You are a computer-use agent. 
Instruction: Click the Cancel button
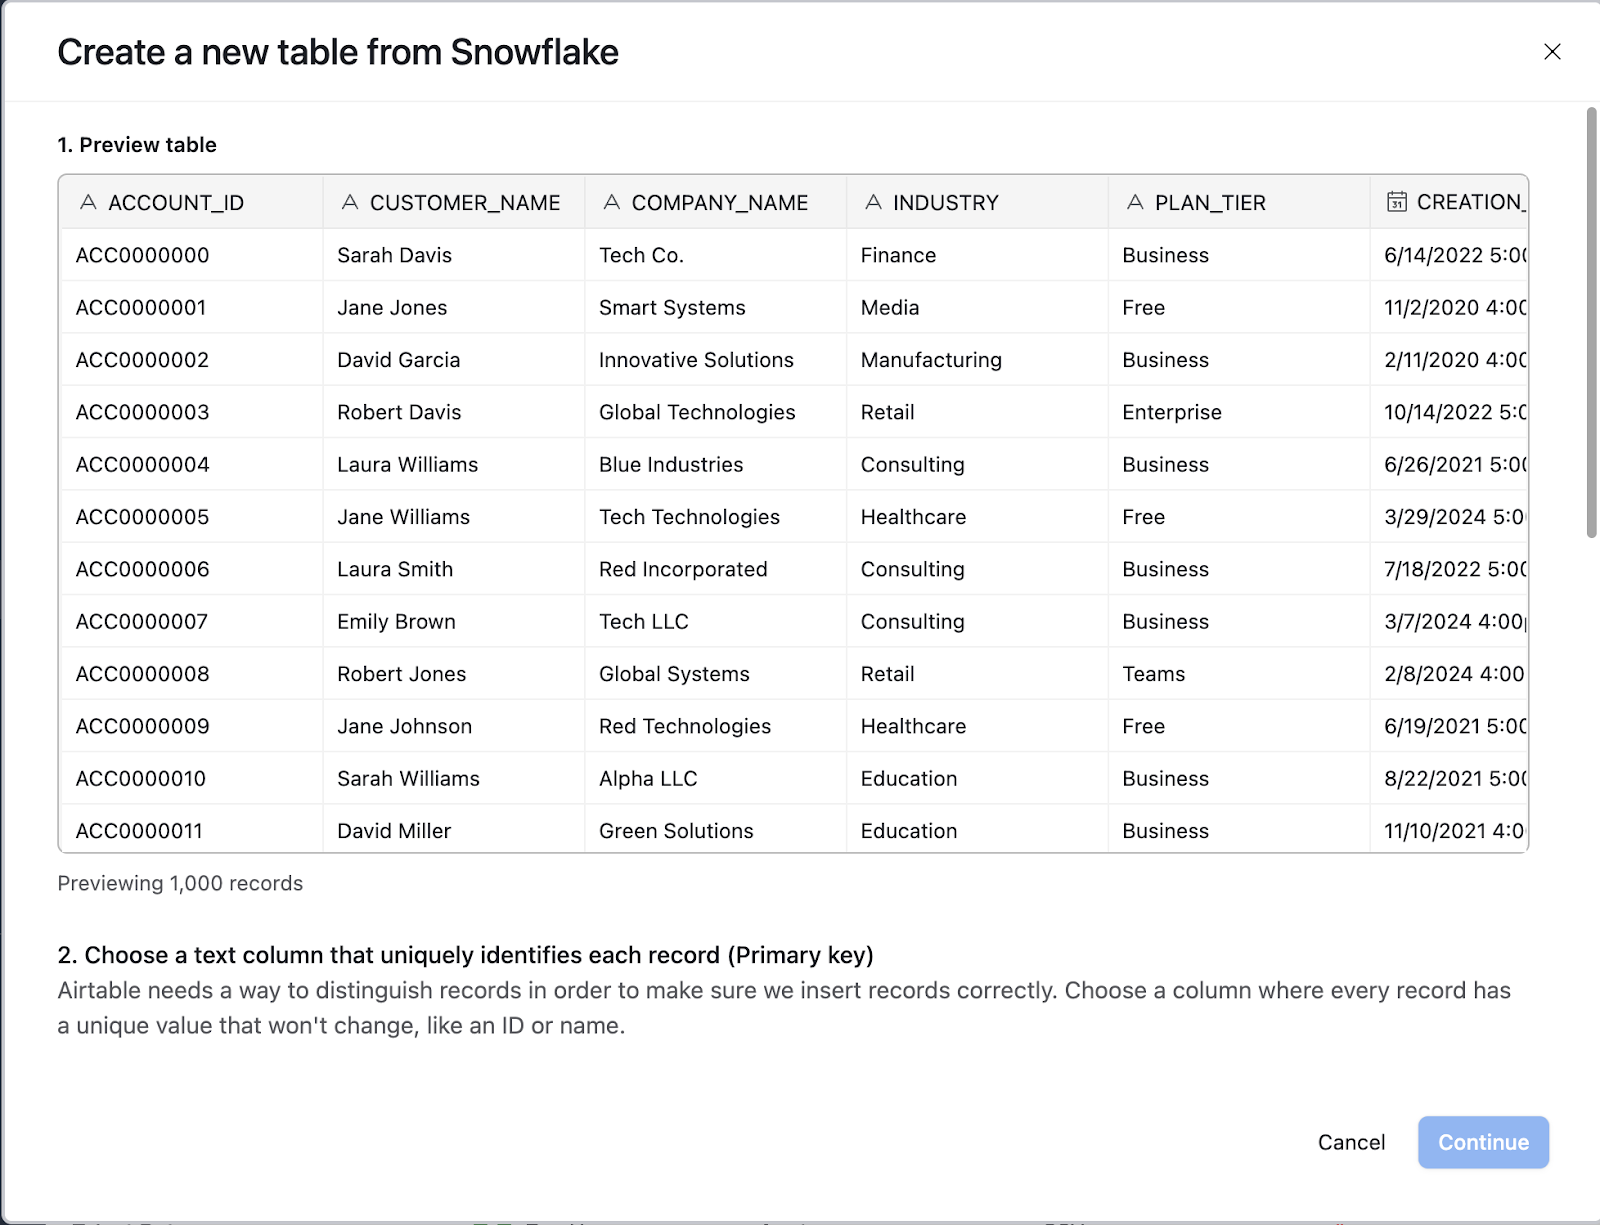[1351, 1142]
